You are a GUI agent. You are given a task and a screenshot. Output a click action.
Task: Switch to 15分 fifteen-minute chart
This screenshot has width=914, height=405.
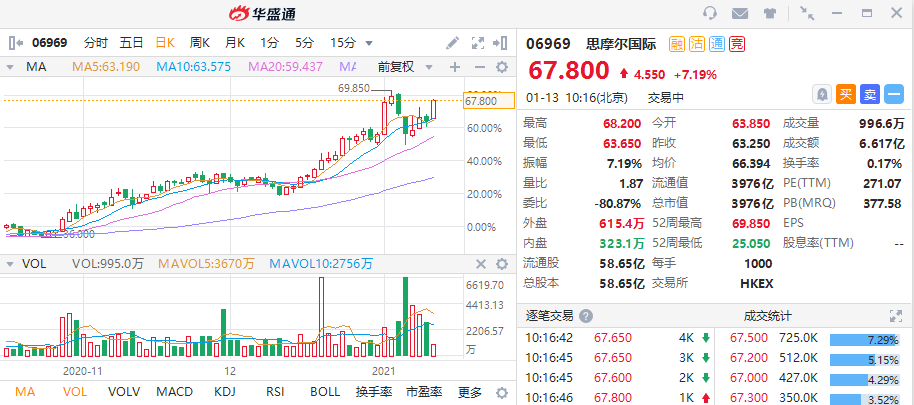(343, 43)
